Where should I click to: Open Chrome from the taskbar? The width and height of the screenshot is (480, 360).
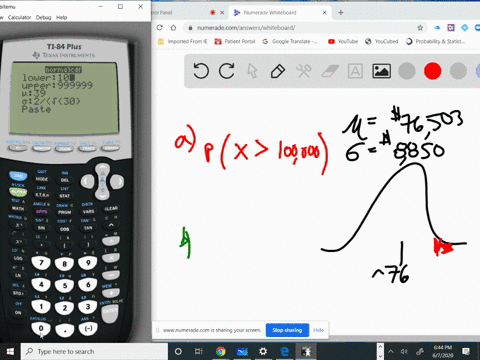[x=220, y=351]
